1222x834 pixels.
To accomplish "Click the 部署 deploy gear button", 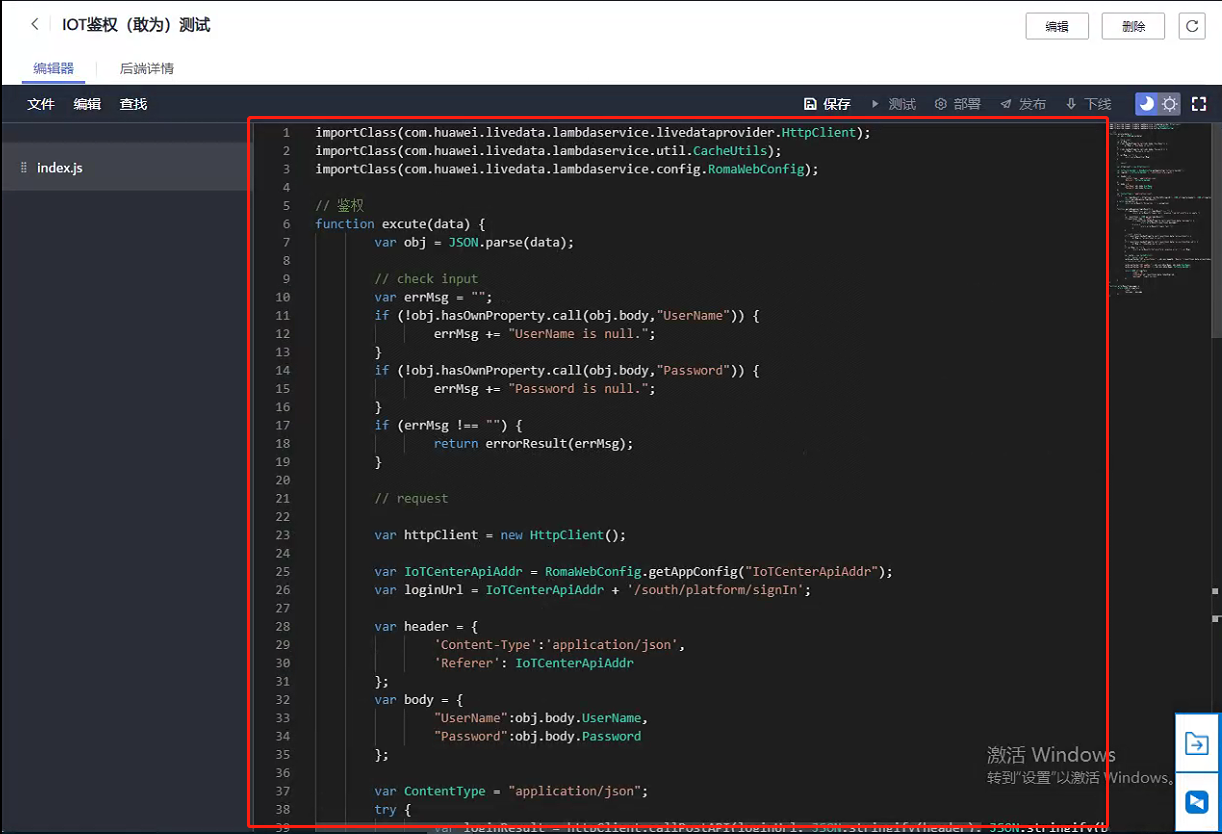I will click(x=957, y=104).
